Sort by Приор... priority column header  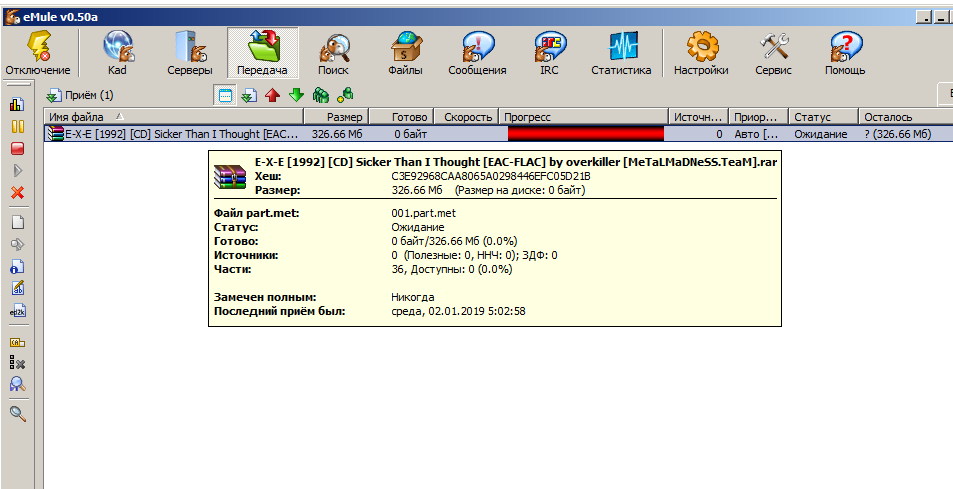(x=758, y=117)
